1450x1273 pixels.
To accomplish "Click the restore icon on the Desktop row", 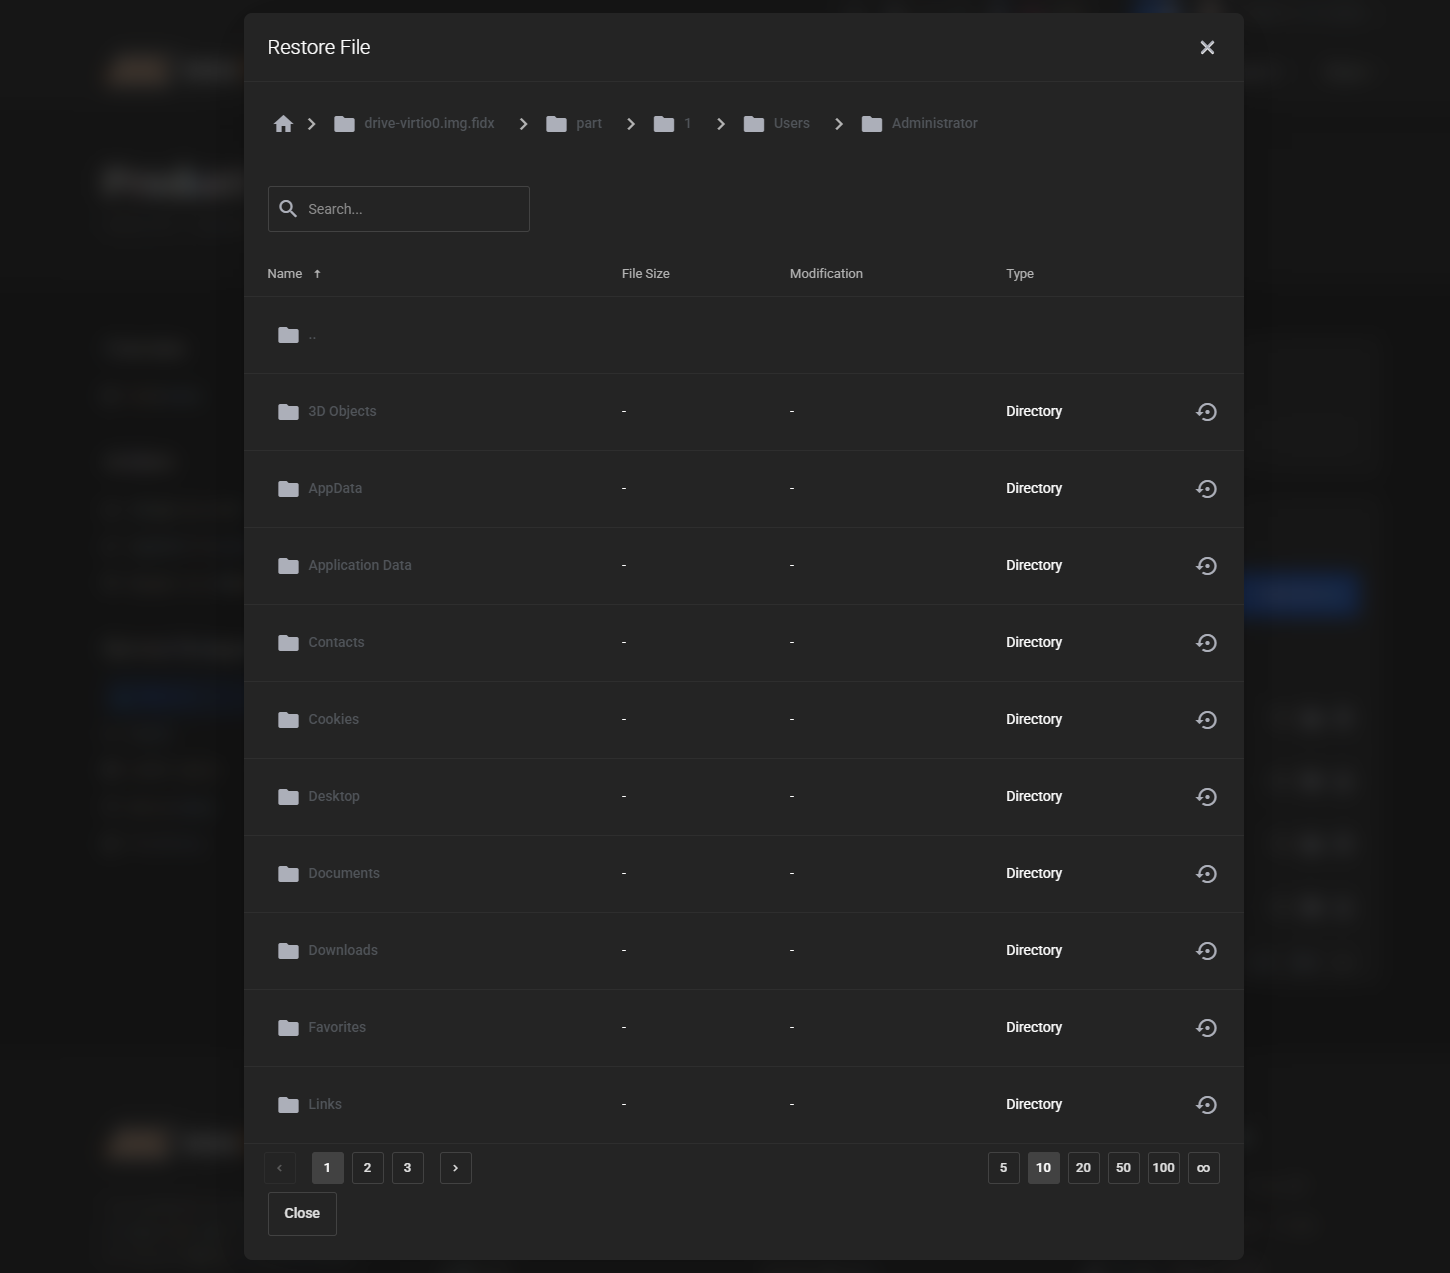I will coord(1206,797).
